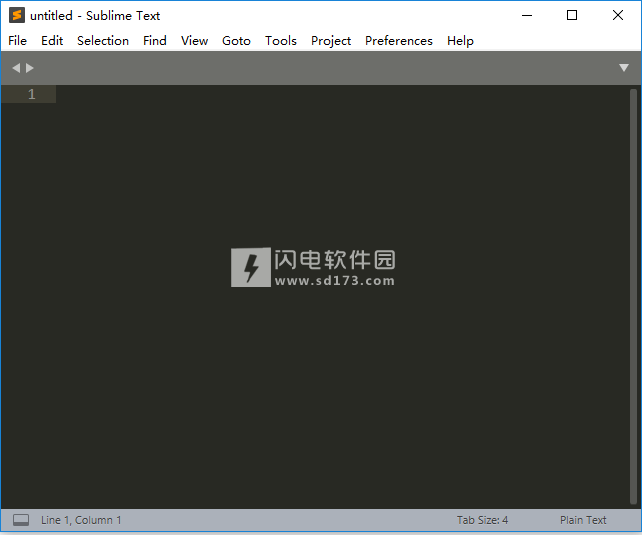Click the Line 1, Column 1 status text

[x=81, y=520]
